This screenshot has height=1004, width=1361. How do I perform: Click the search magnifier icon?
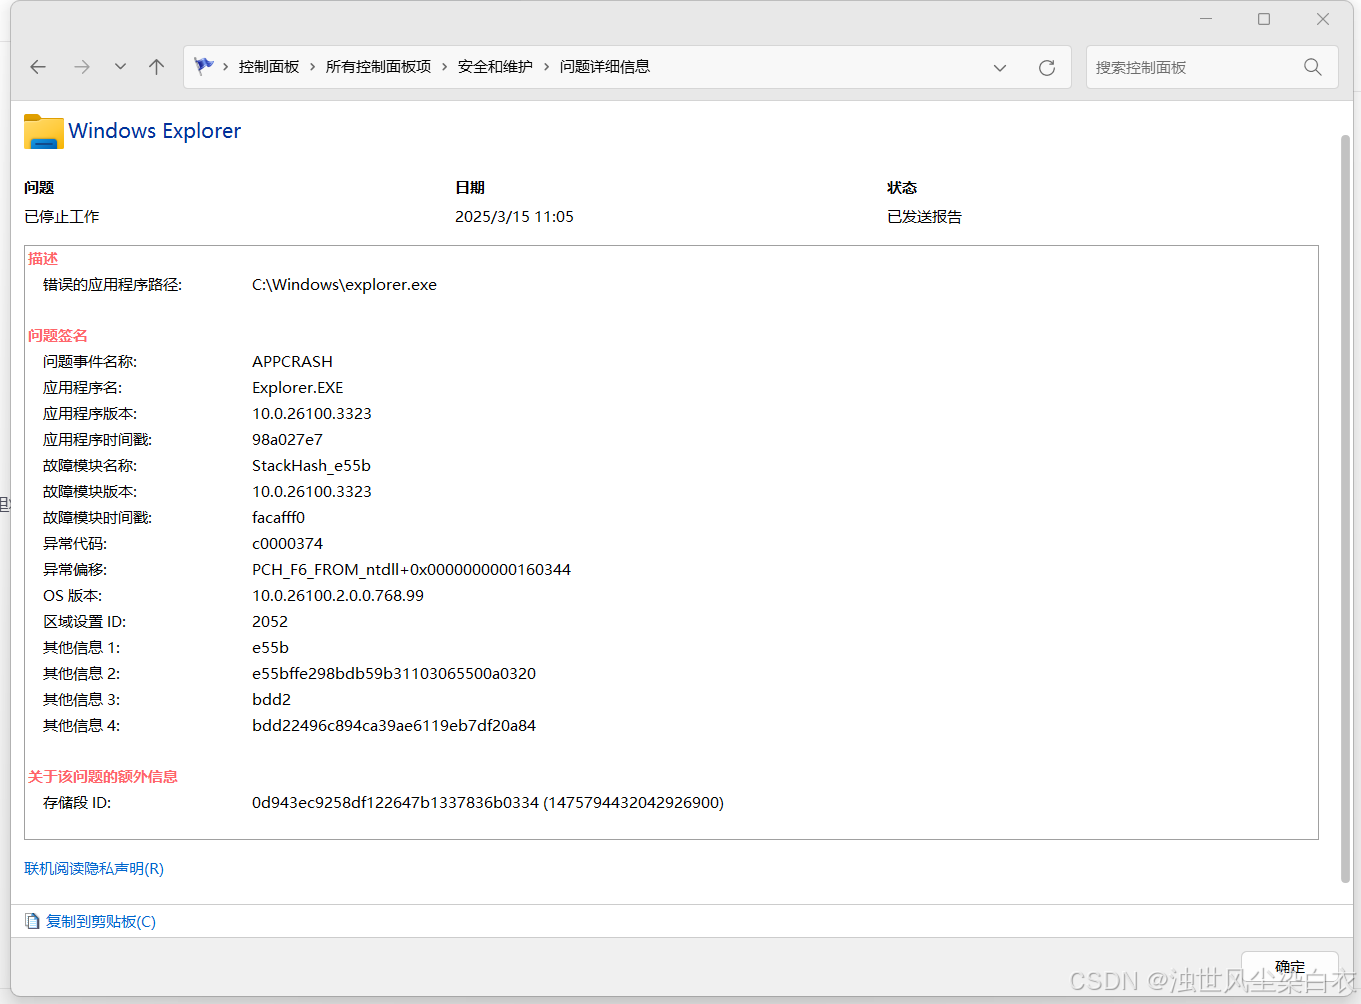pos(1313,67)
